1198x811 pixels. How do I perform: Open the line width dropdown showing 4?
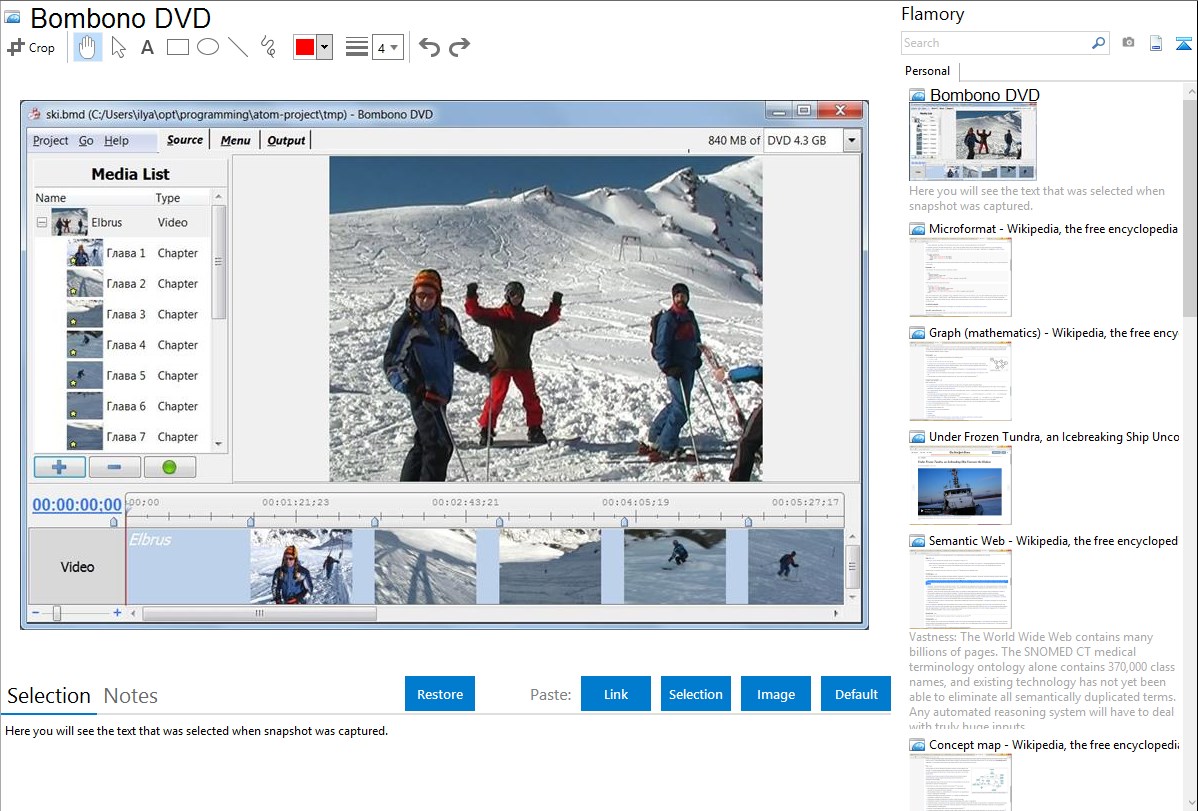pos(388,47)
